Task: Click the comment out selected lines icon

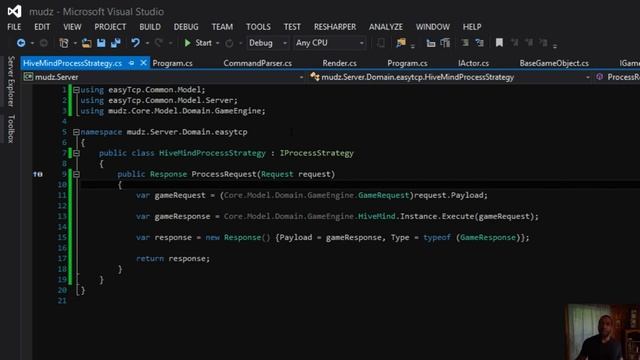Action: 464,43
